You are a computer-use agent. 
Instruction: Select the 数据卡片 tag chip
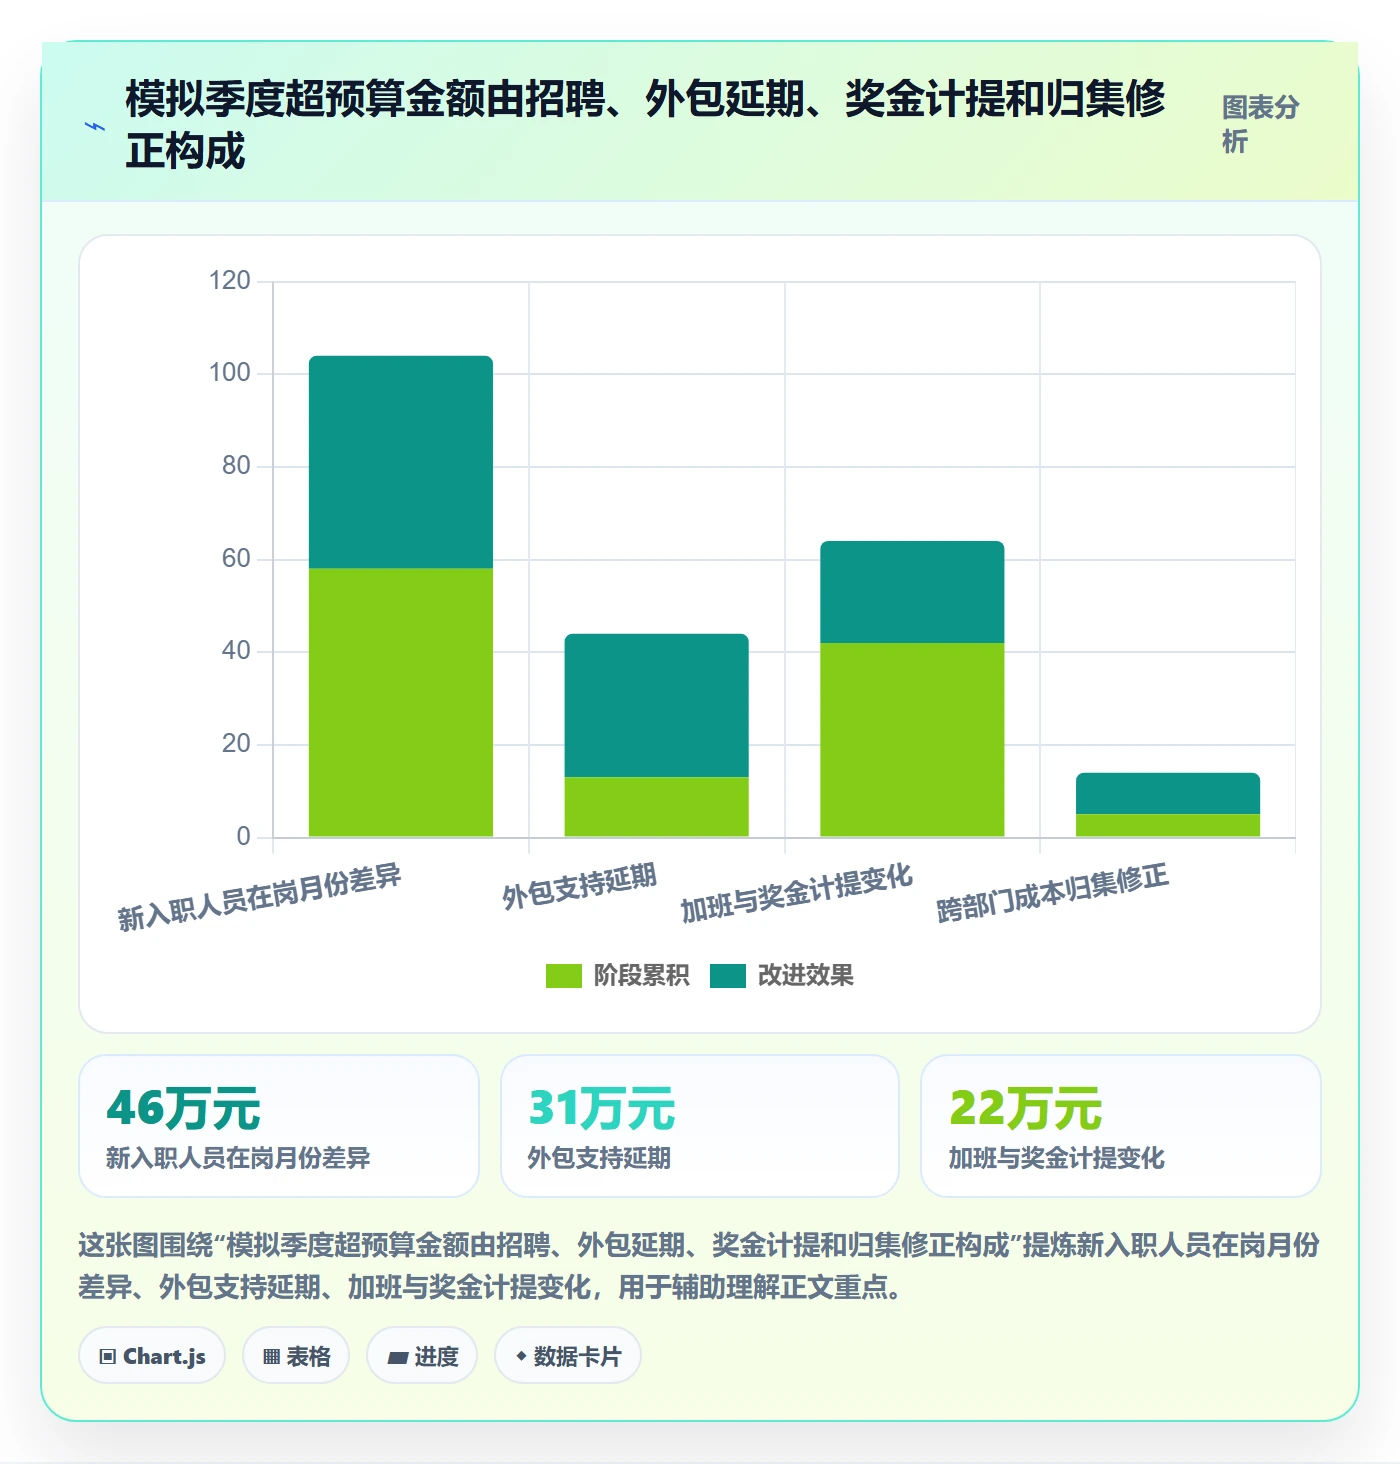point(568,1356)
